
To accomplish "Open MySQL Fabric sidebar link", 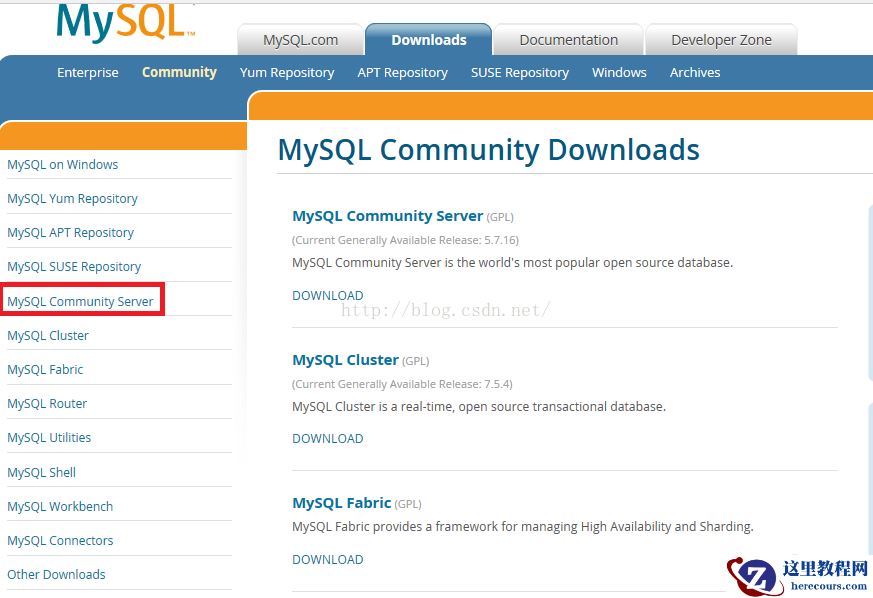I will (45, 370).
